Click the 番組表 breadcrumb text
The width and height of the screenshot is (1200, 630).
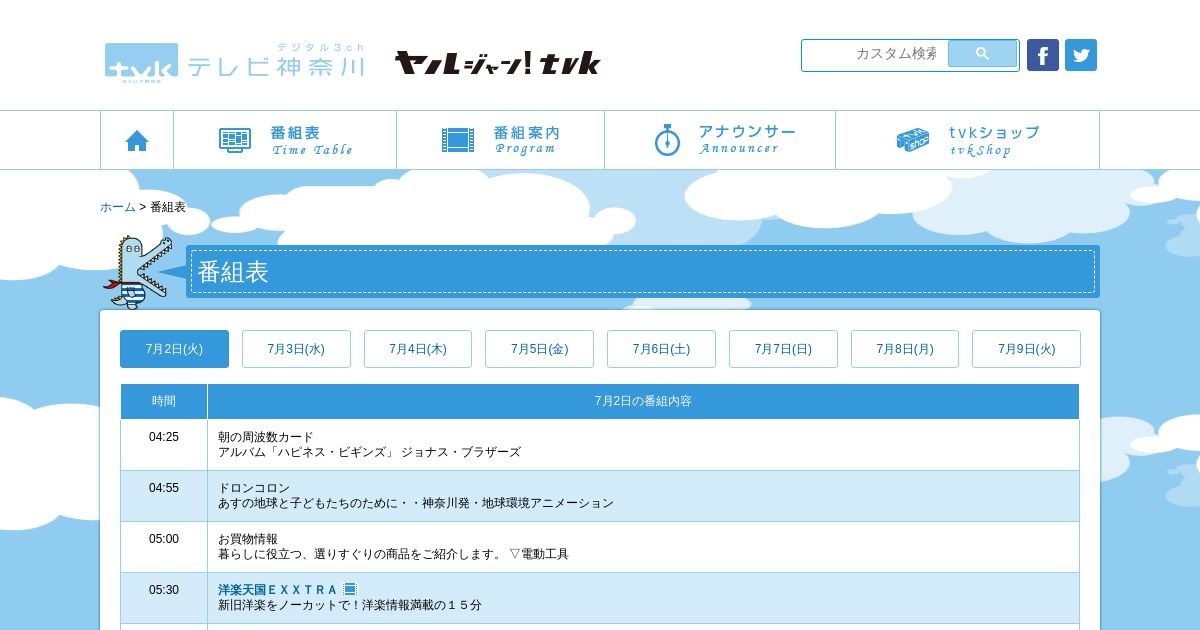(x=168, y=207)
